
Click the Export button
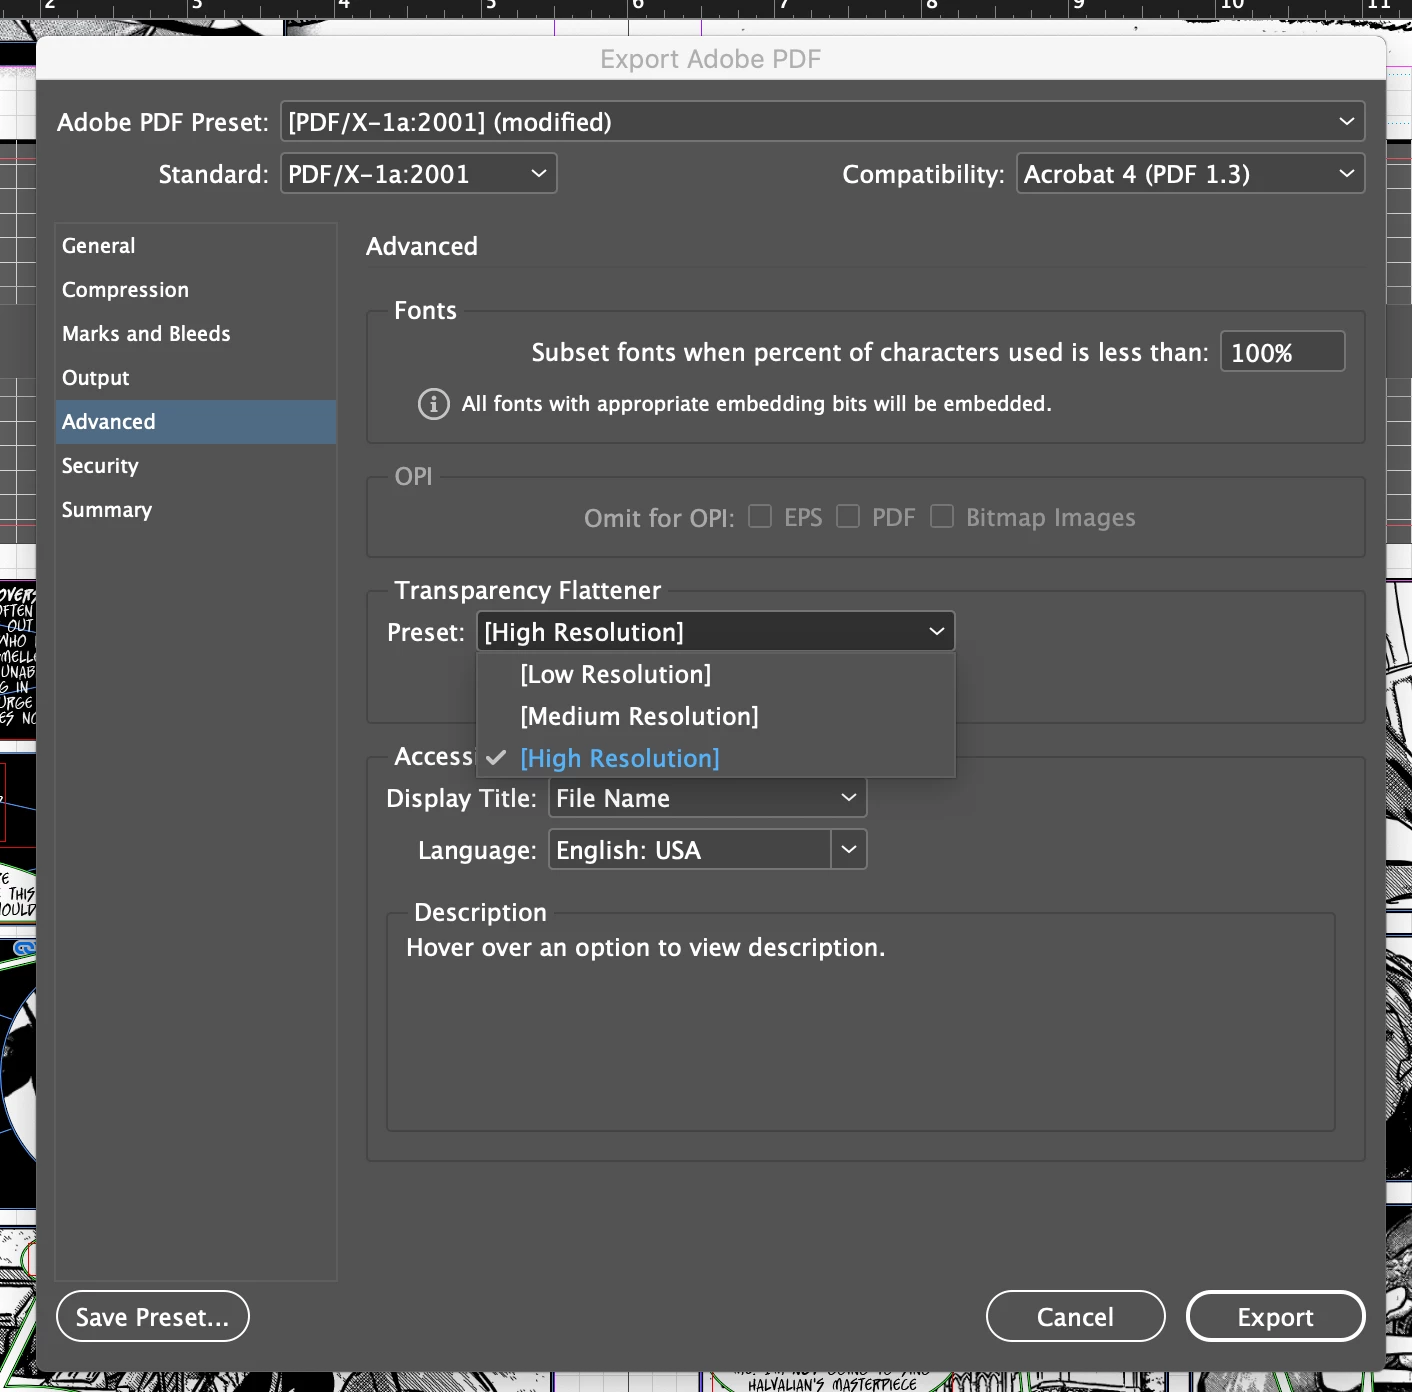click(x=1275, y=1317)
